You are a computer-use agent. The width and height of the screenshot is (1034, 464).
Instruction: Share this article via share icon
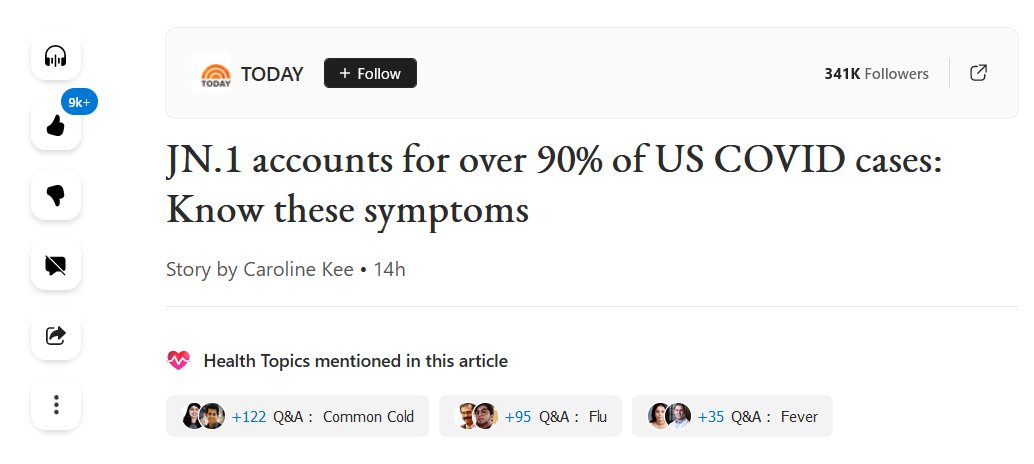56,335
